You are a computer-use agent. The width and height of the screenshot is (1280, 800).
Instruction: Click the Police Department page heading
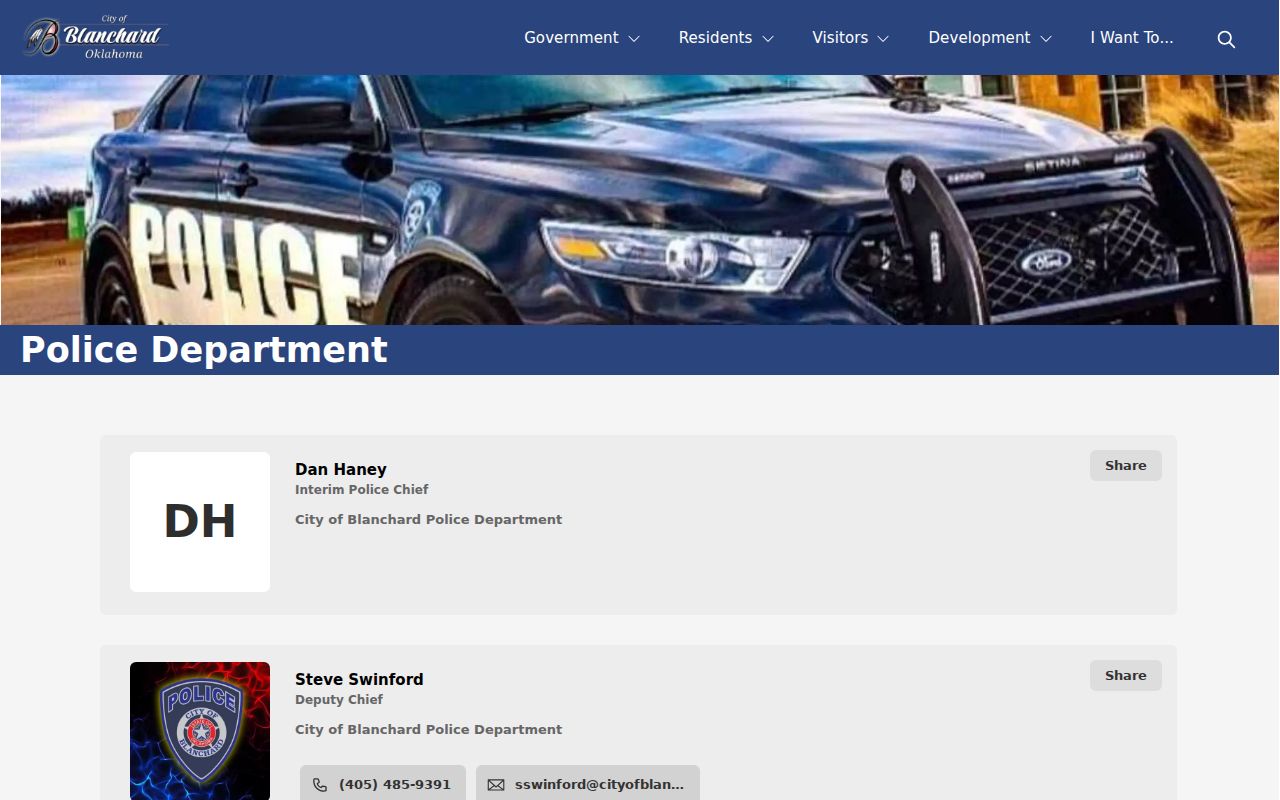pos(204,350)
